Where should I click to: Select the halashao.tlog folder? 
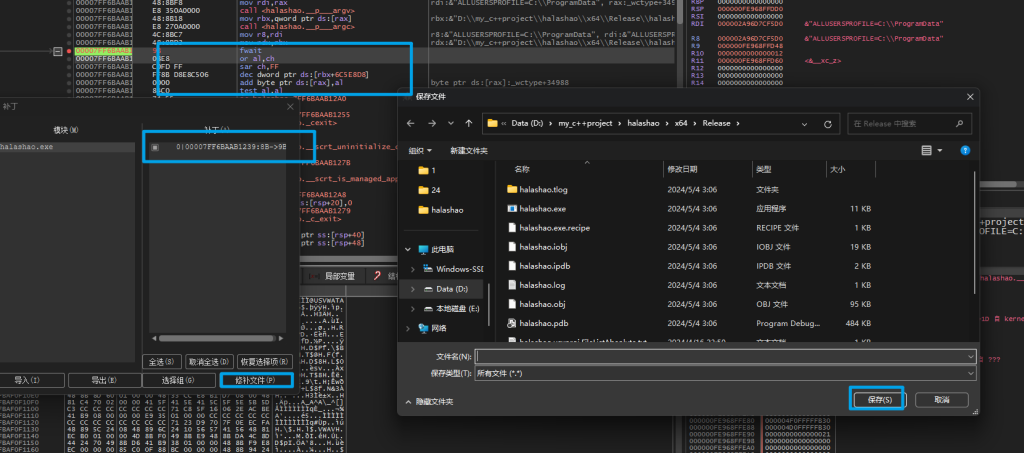click(x=544, y=189)
